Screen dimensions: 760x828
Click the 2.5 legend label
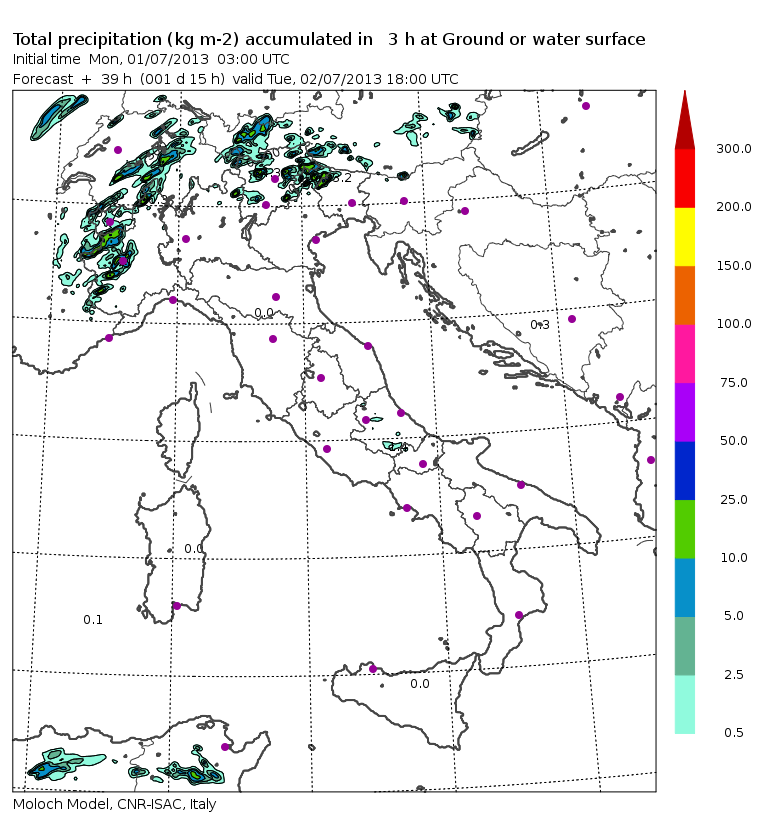point(734,674)
